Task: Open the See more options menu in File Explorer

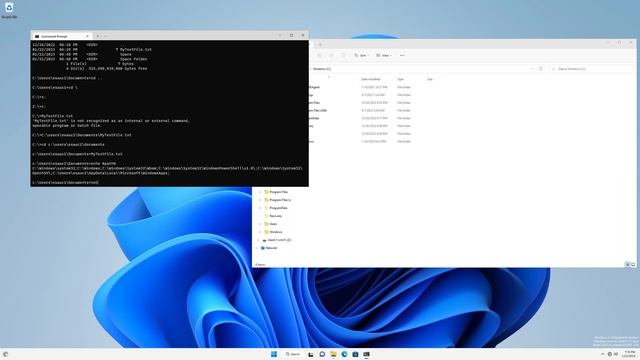Action: tap(402, 55)
